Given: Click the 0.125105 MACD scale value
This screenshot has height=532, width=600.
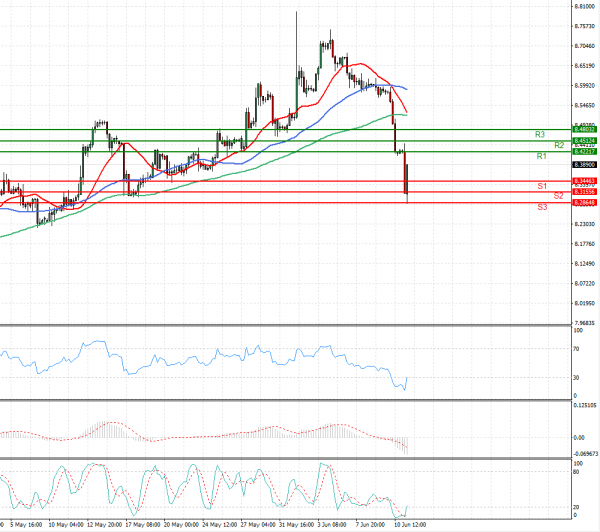Looking at the screenshot, I should click(x=585, y=405).
